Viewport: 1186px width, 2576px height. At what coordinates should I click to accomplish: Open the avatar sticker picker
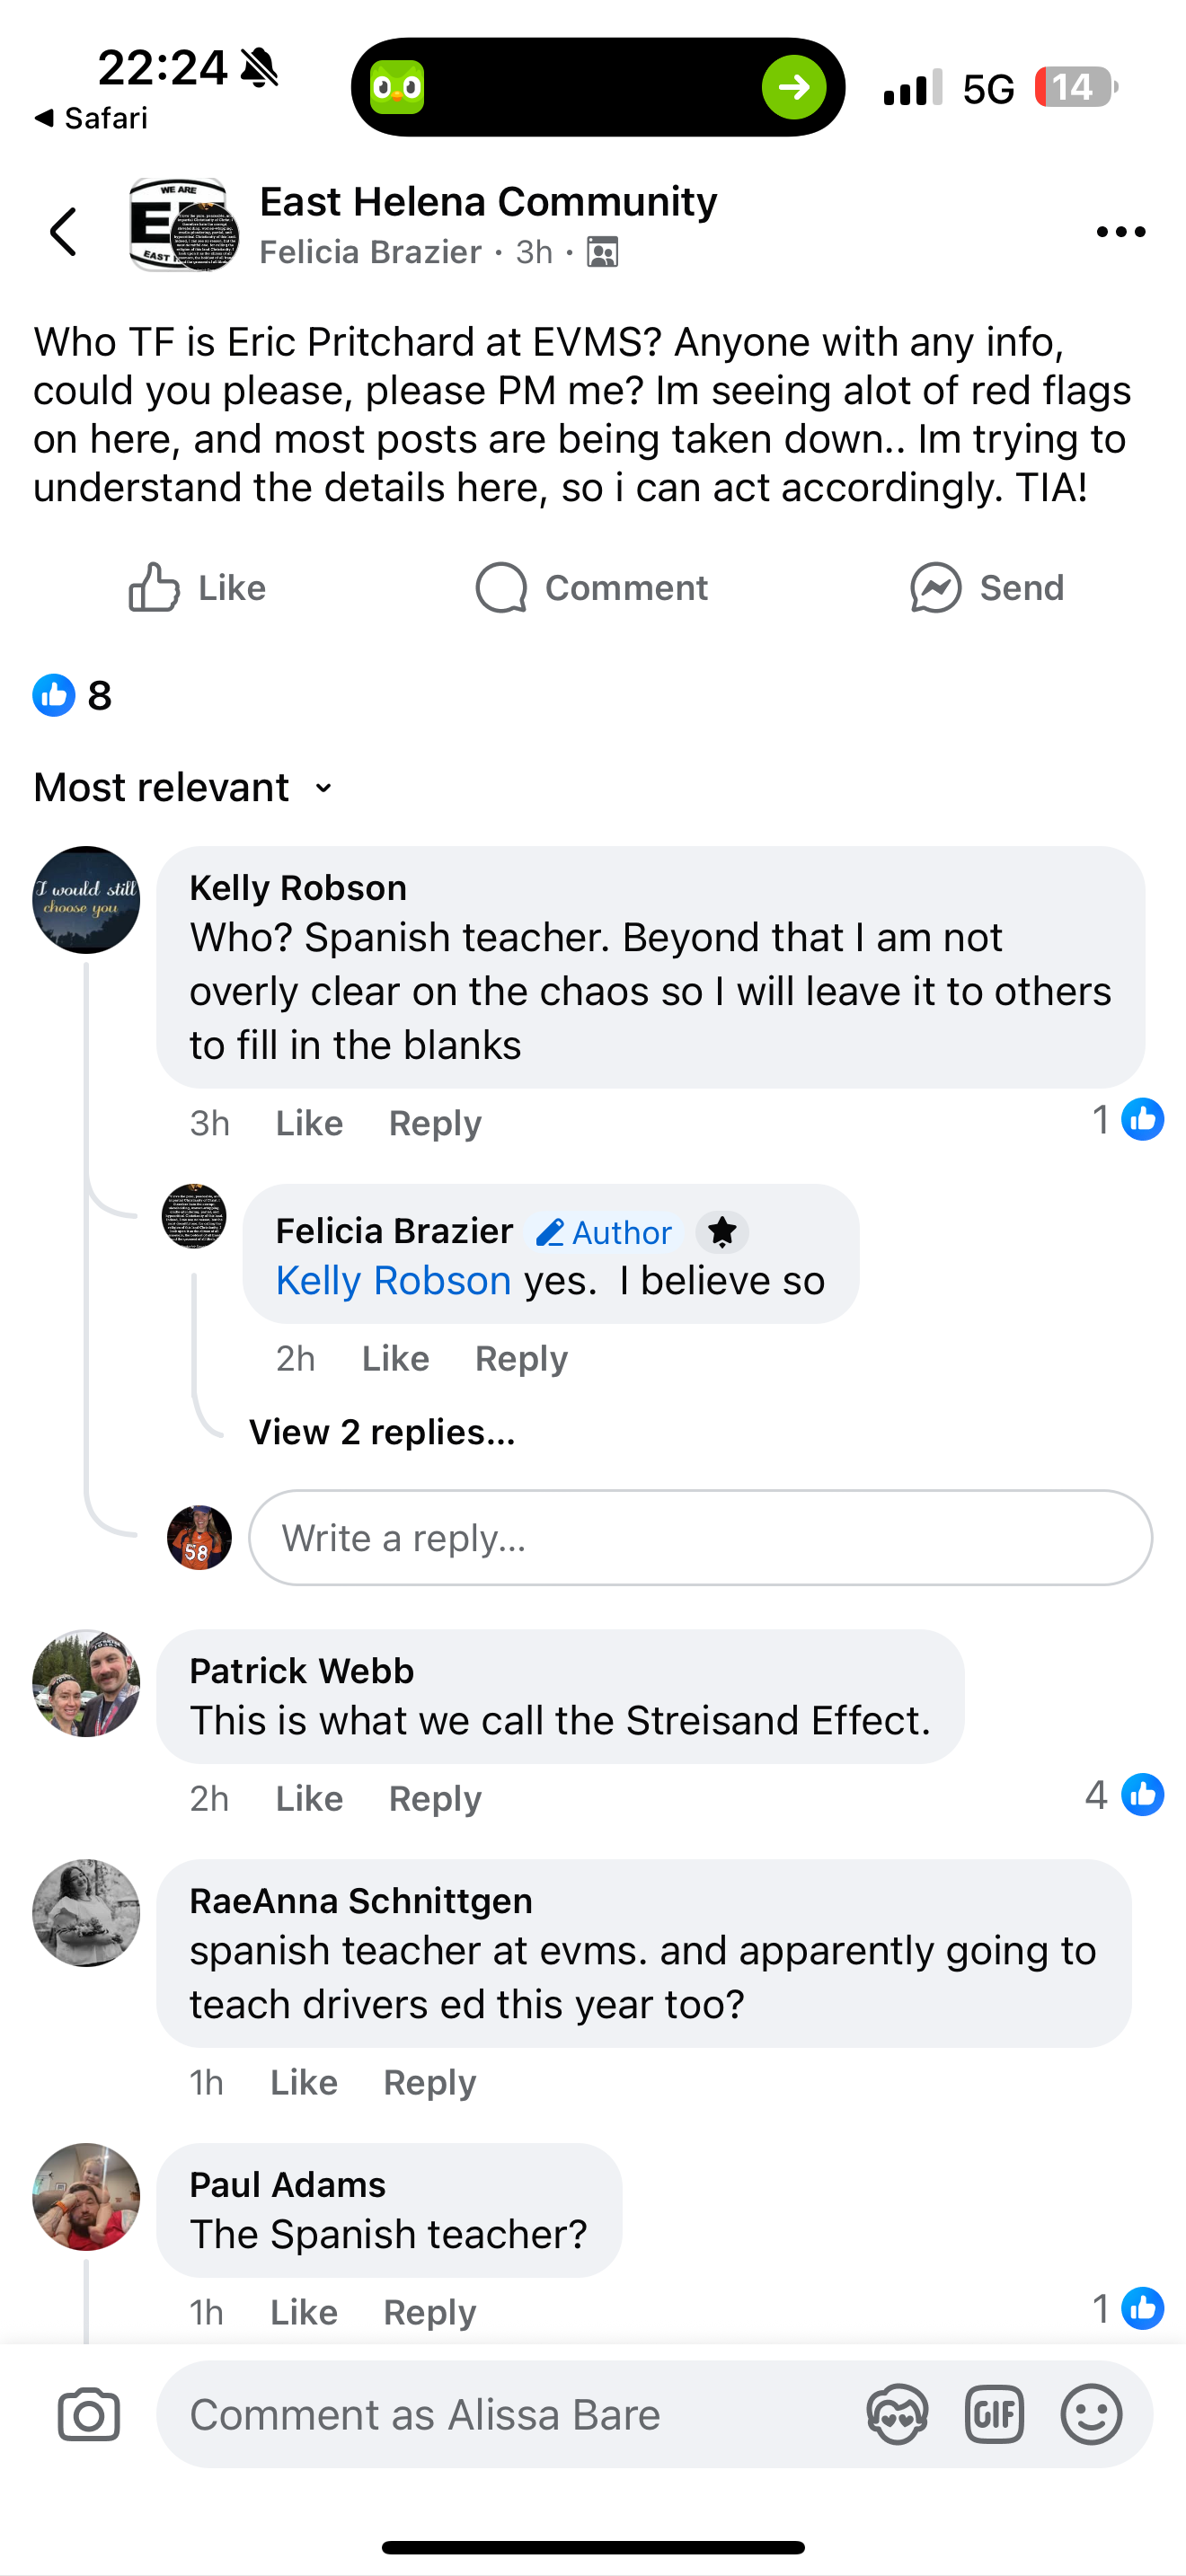(x=897, y=2415)
